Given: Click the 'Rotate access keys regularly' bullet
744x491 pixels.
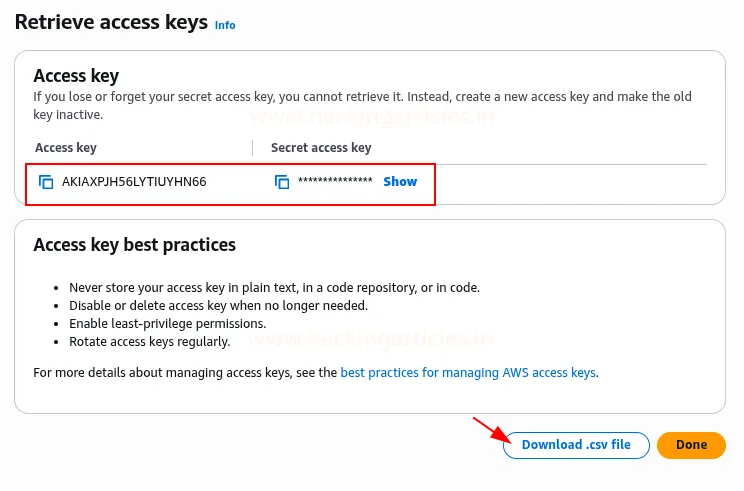Looking at the screenshot, I should tap(149, 342).
